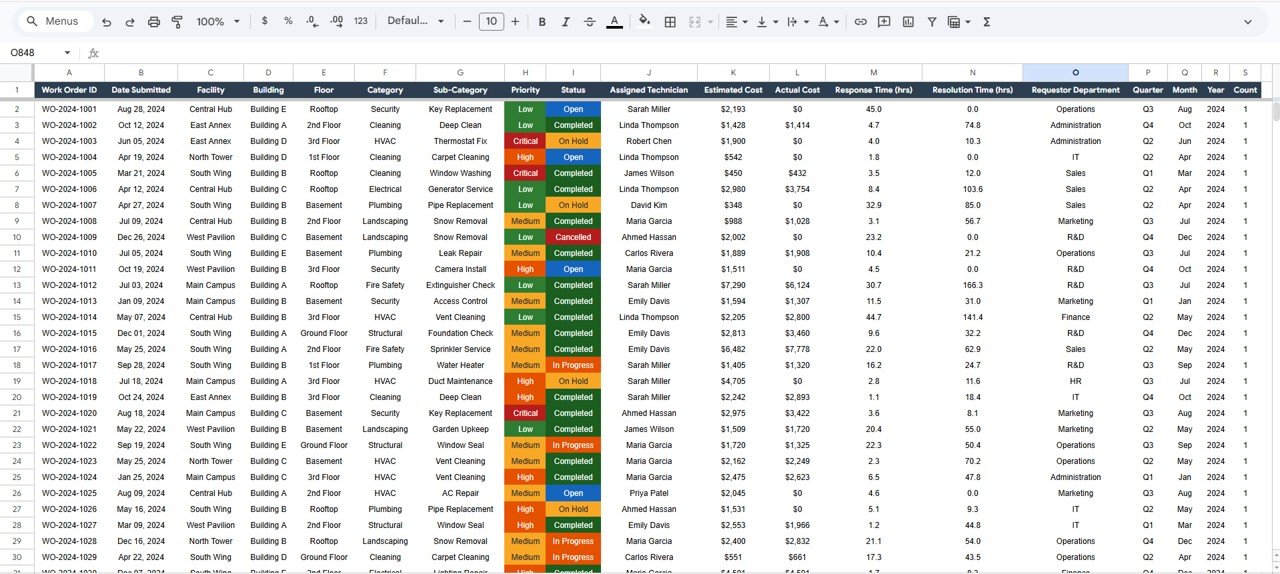Click the undo arrow icon
Viewport: 1280px width, 574px height.
click(106, 21)
